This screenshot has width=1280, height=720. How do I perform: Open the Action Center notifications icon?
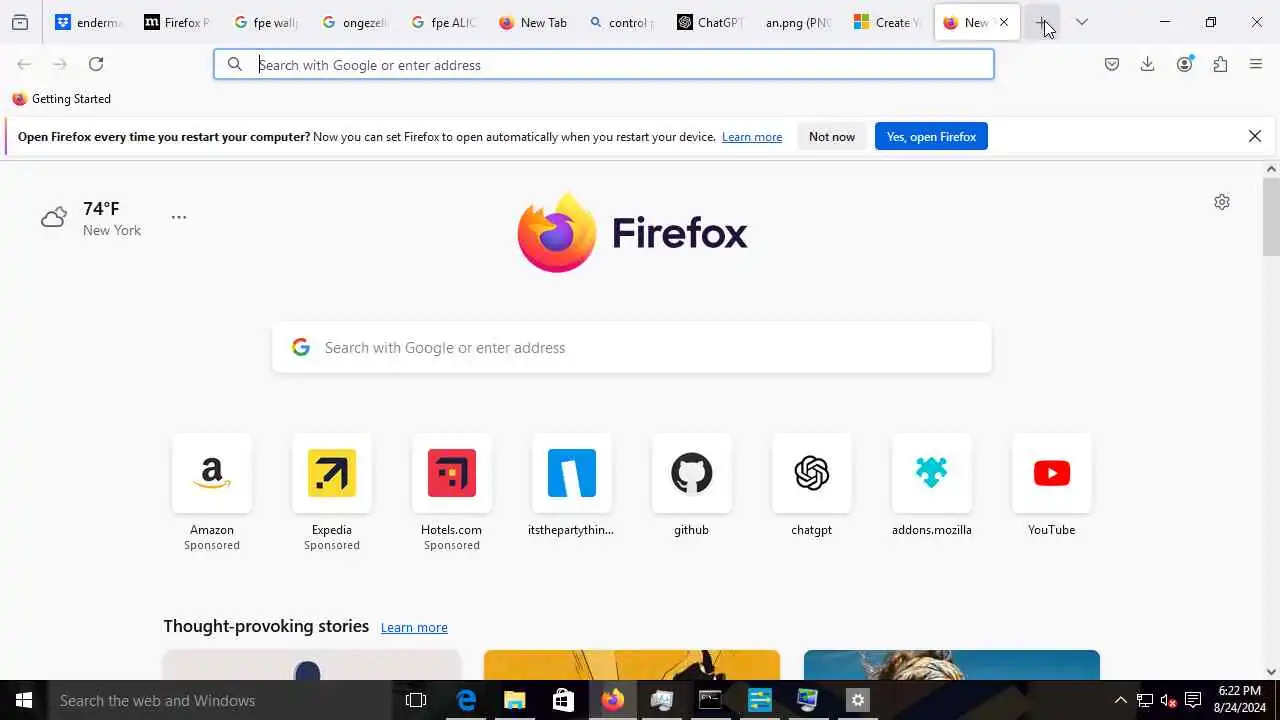(x=1193, y=700)
